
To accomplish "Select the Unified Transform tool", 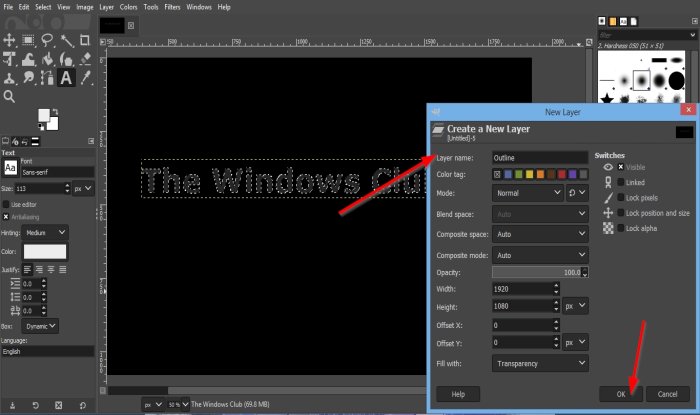I will (9, 59).
